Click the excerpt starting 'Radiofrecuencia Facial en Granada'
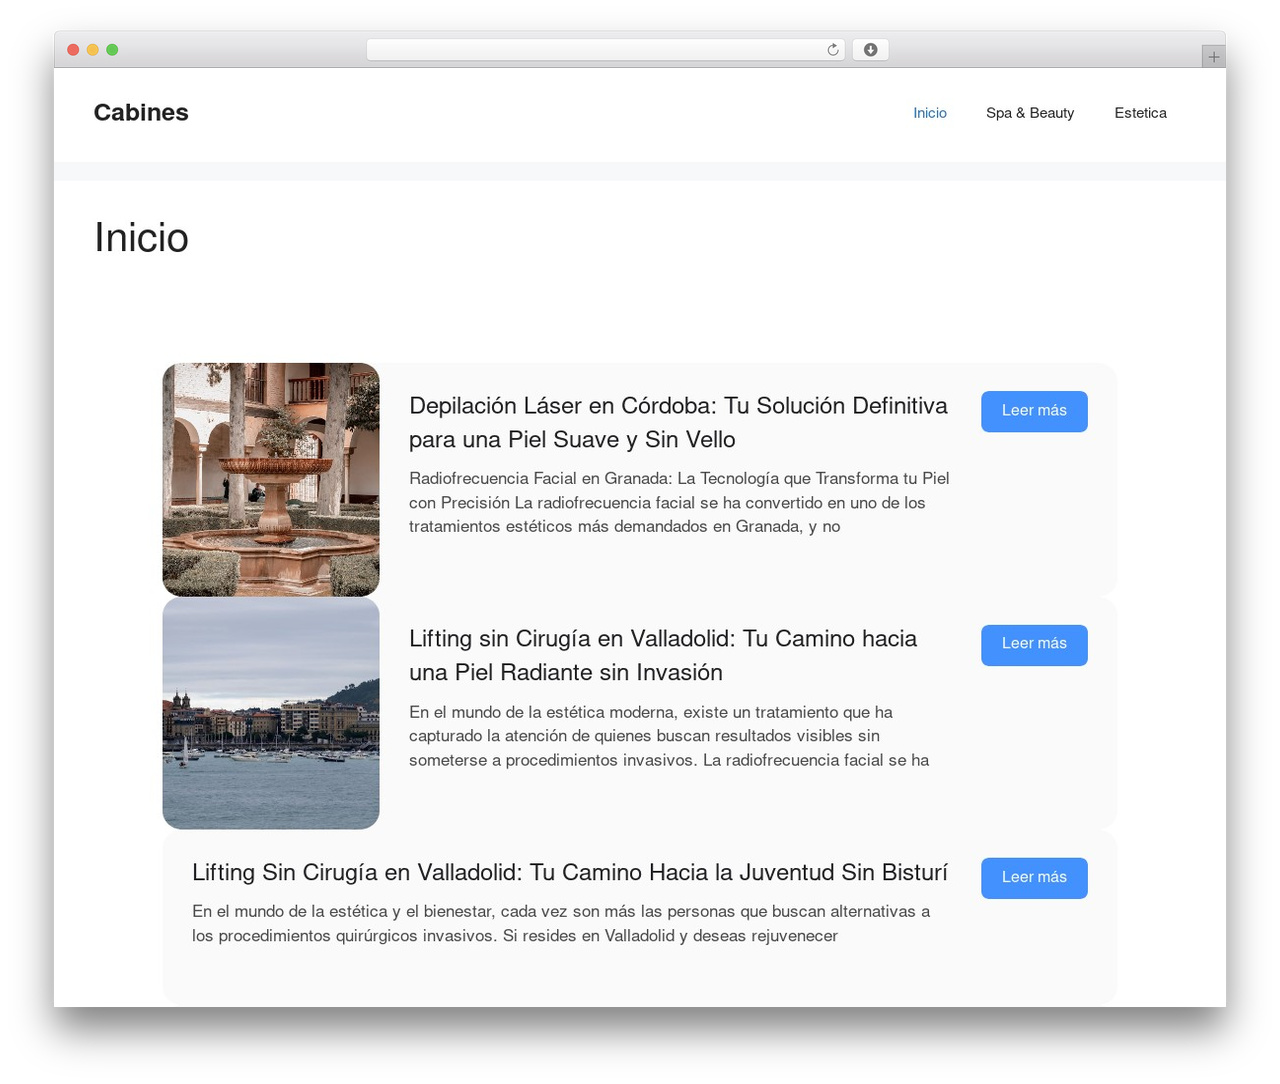This screenshot has width=1280, height=1084. (679, 502)
